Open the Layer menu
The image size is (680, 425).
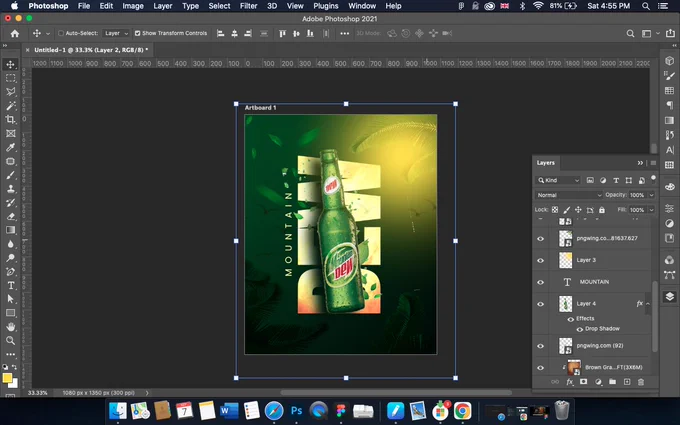163,6
